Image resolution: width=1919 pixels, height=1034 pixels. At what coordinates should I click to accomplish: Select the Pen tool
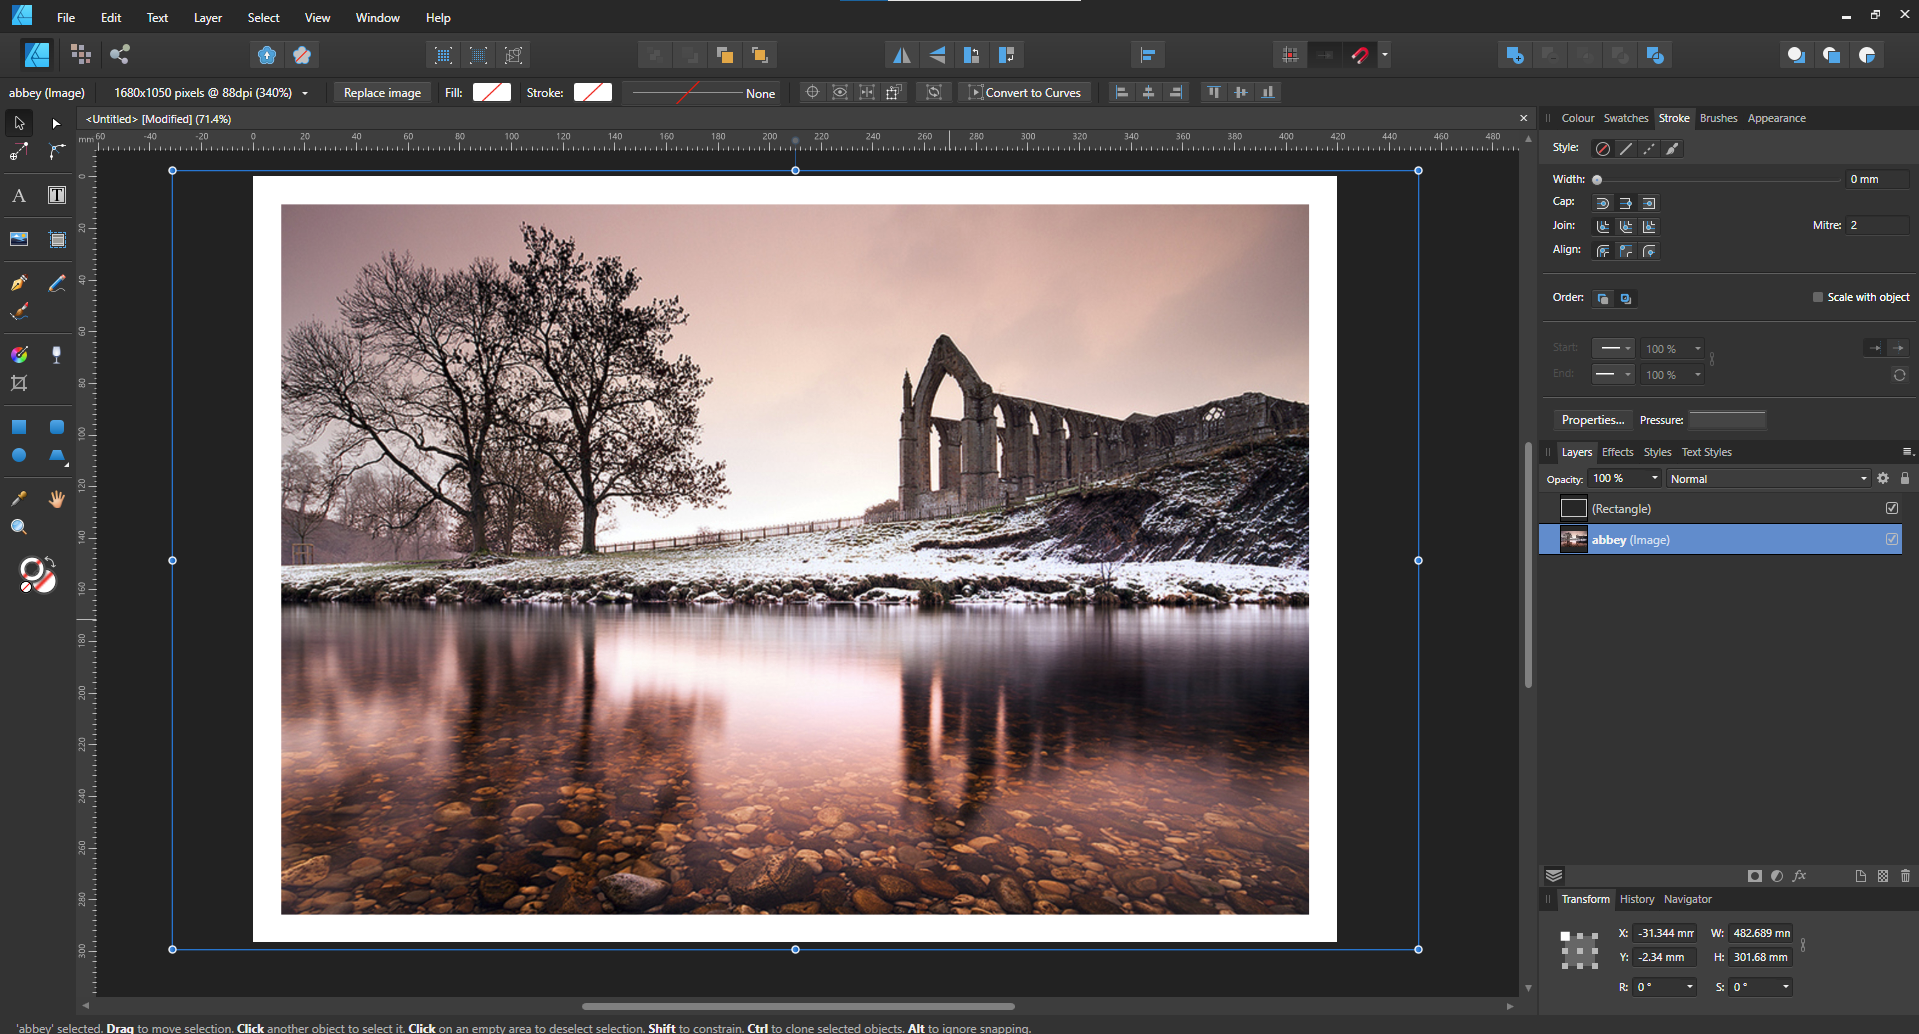(x=19, y=283)
